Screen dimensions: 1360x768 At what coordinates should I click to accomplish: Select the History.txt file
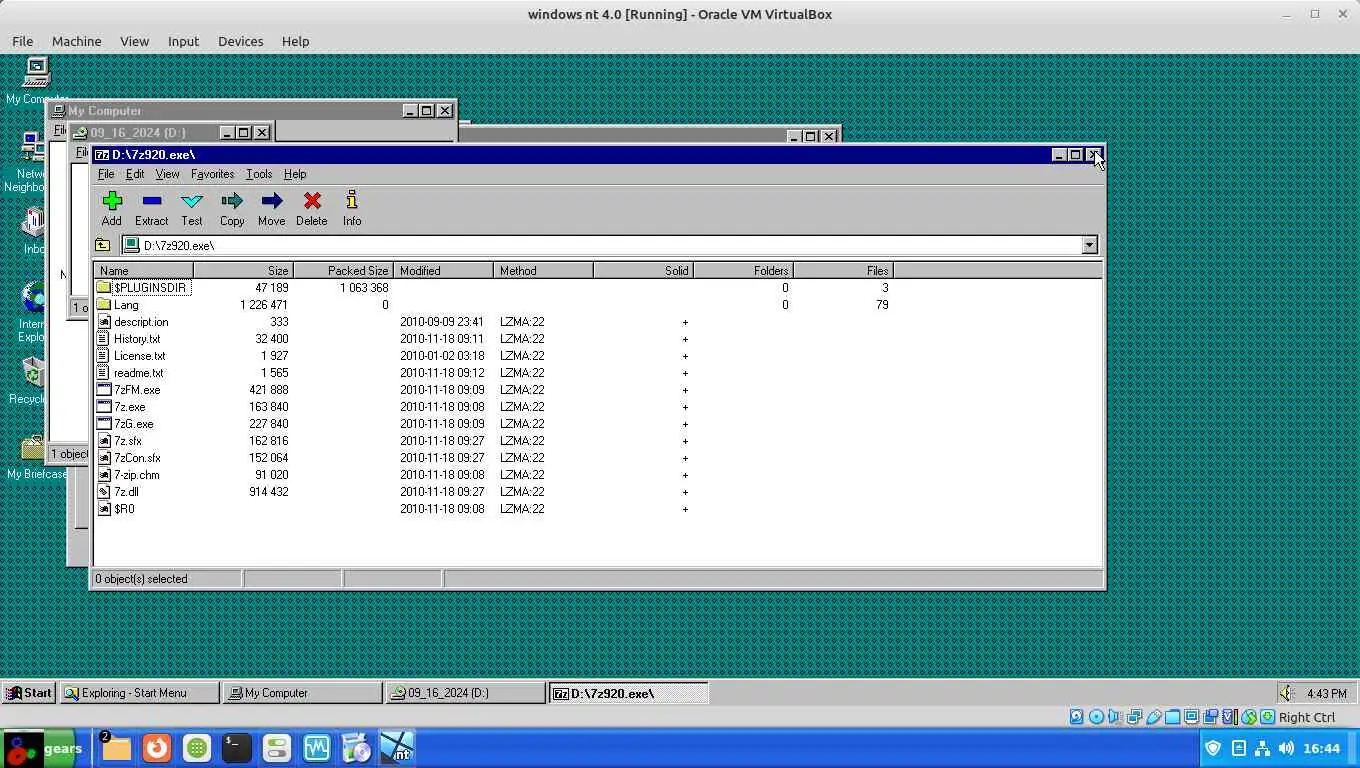(x=137, y=339)
